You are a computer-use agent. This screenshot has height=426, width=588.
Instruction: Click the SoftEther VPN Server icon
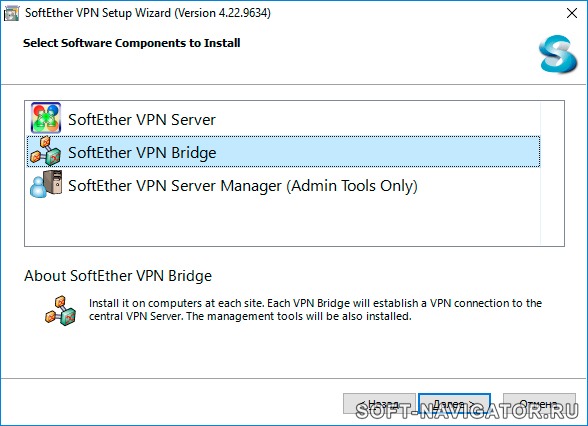46,118
